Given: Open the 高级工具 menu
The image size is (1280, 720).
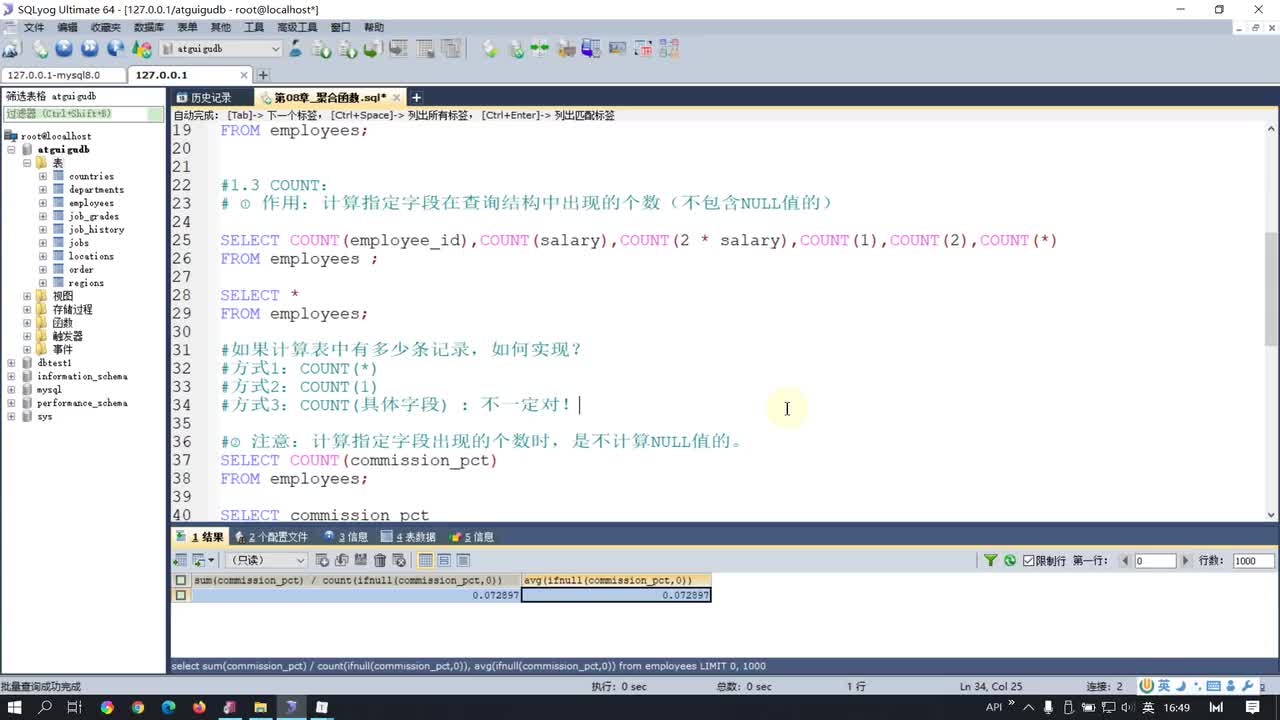Looking at the screenshot, I should 297,28.
